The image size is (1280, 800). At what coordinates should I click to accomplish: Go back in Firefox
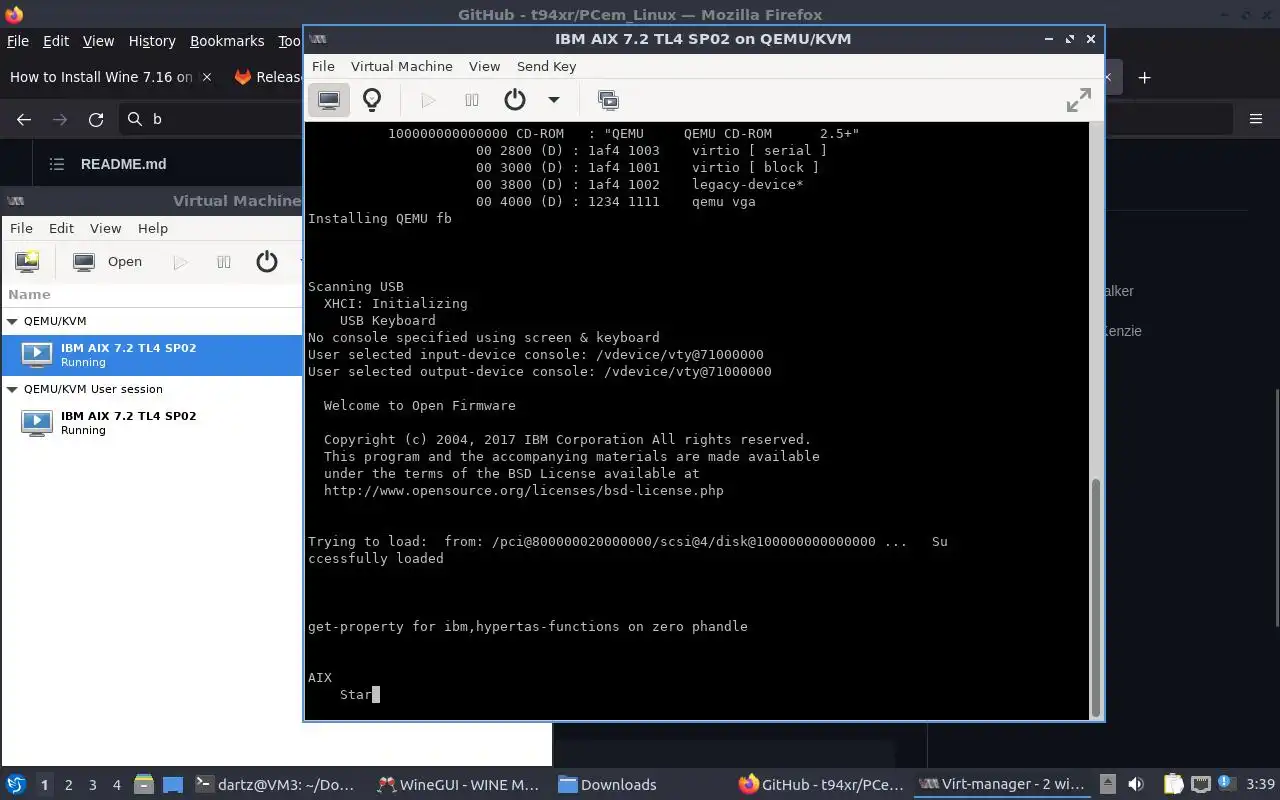24,119
